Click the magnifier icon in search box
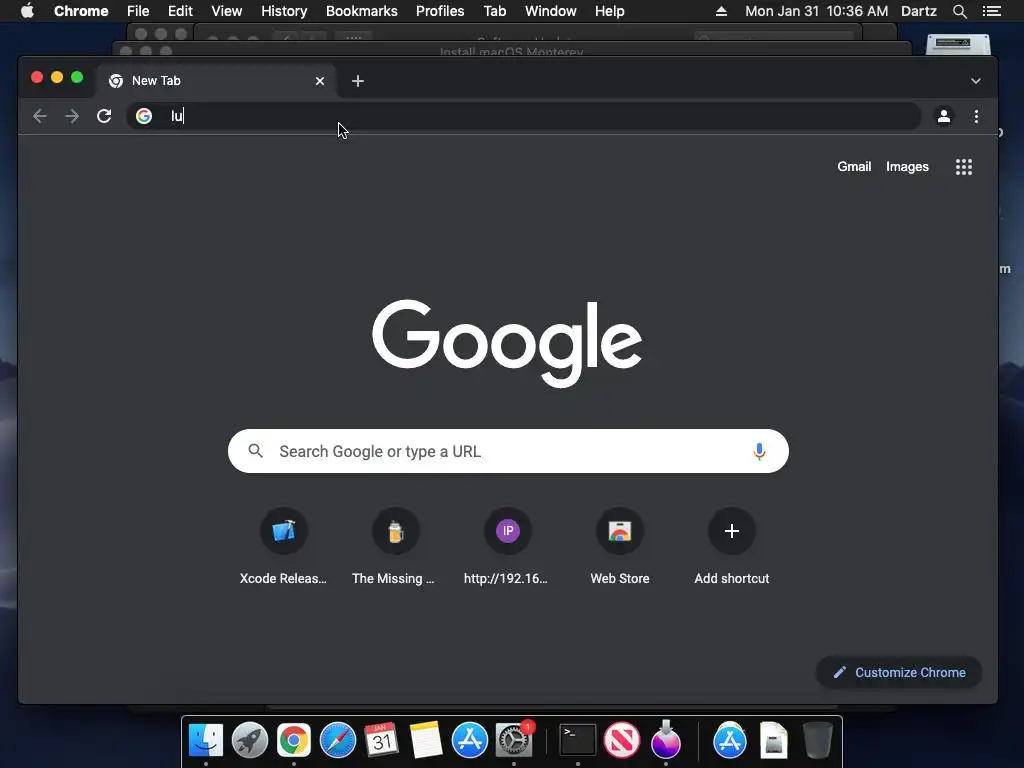1024x768 pixels. 255,451
